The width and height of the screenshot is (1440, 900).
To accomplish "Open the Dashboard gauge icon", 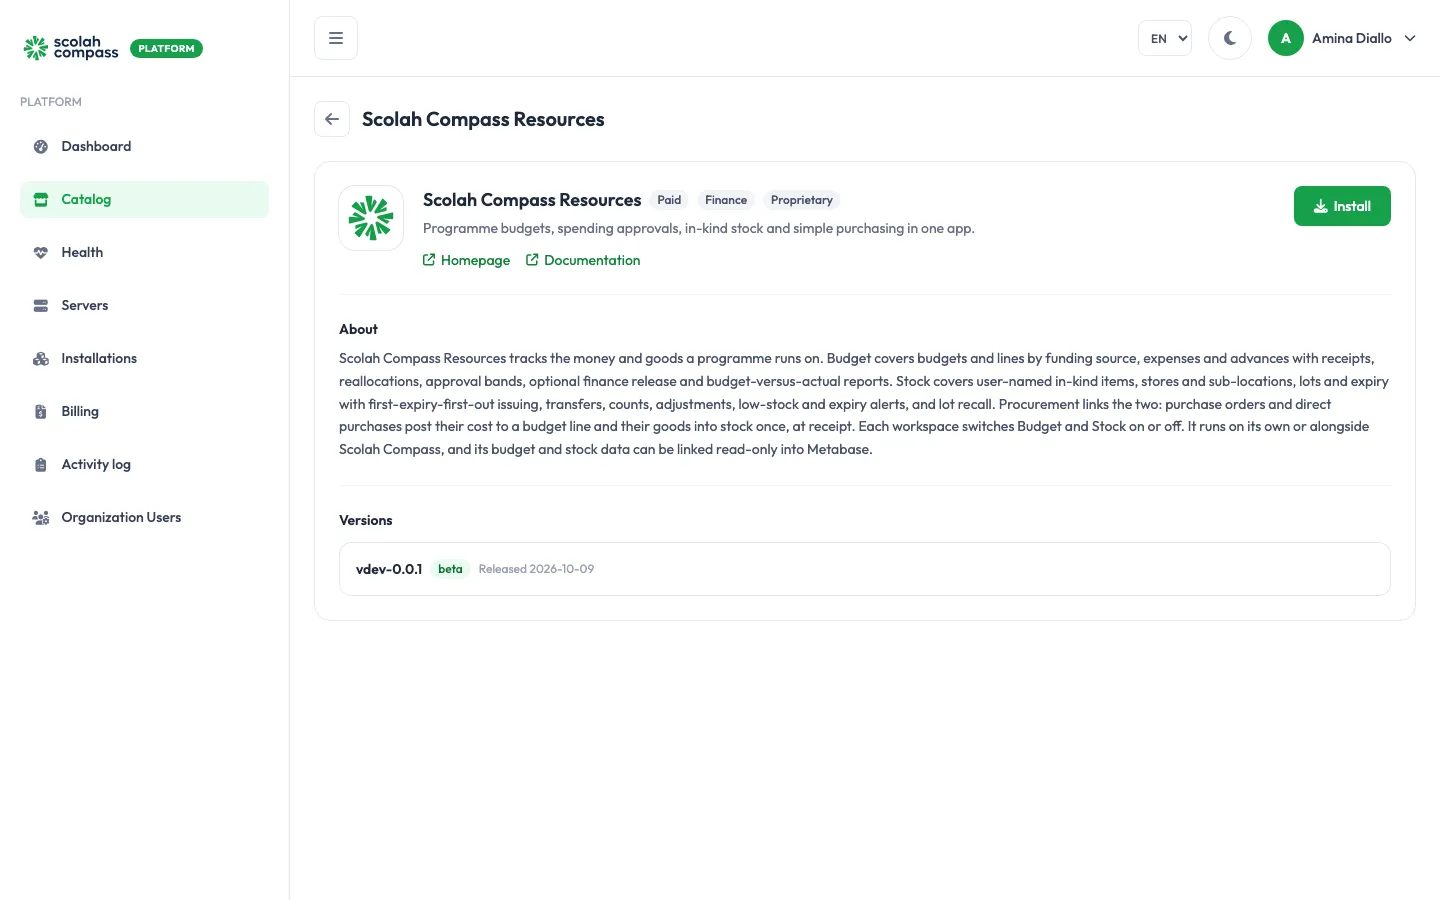I will coord(41,146).
